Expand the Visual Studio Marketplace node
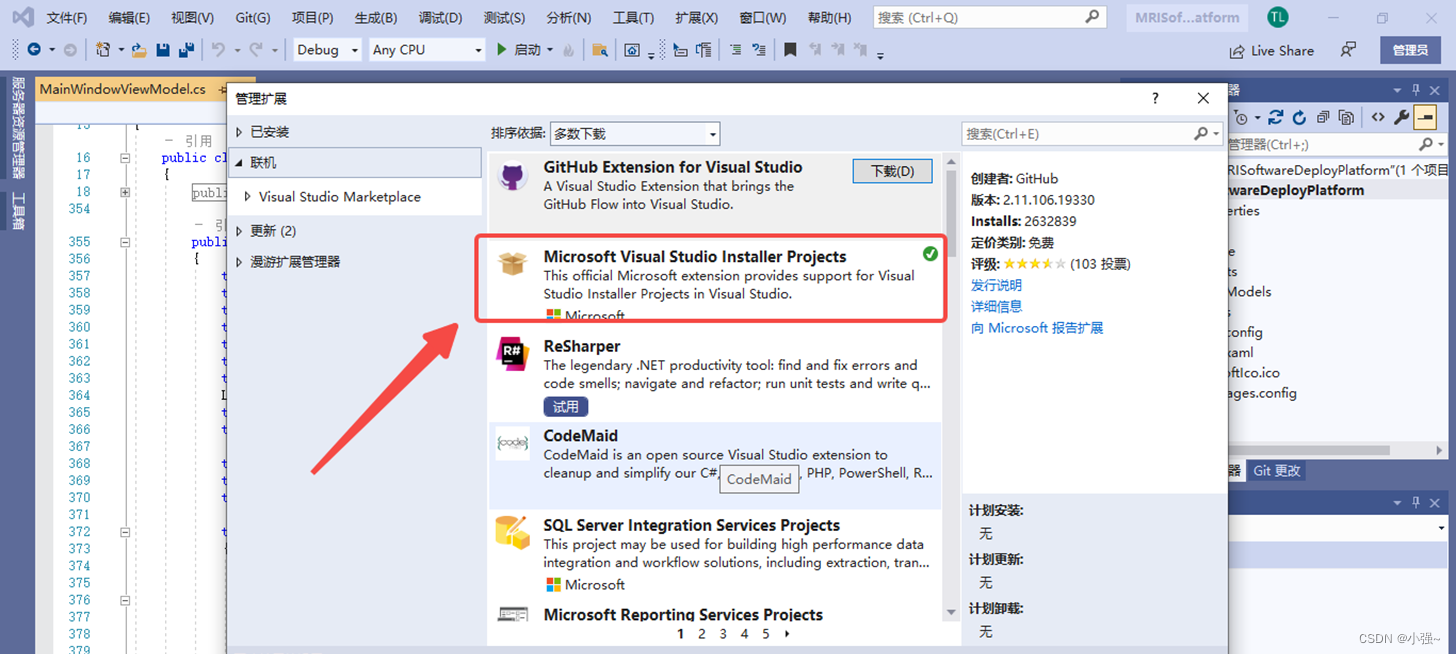Viewport: 1456px width, 654px height. tap(248, 197)
